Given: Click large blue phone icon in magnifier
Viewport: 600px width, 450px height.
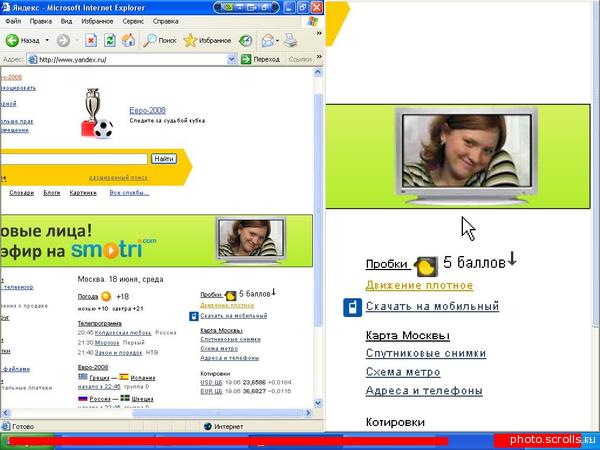Looking at the screenshot, I should tap(352, 307).
